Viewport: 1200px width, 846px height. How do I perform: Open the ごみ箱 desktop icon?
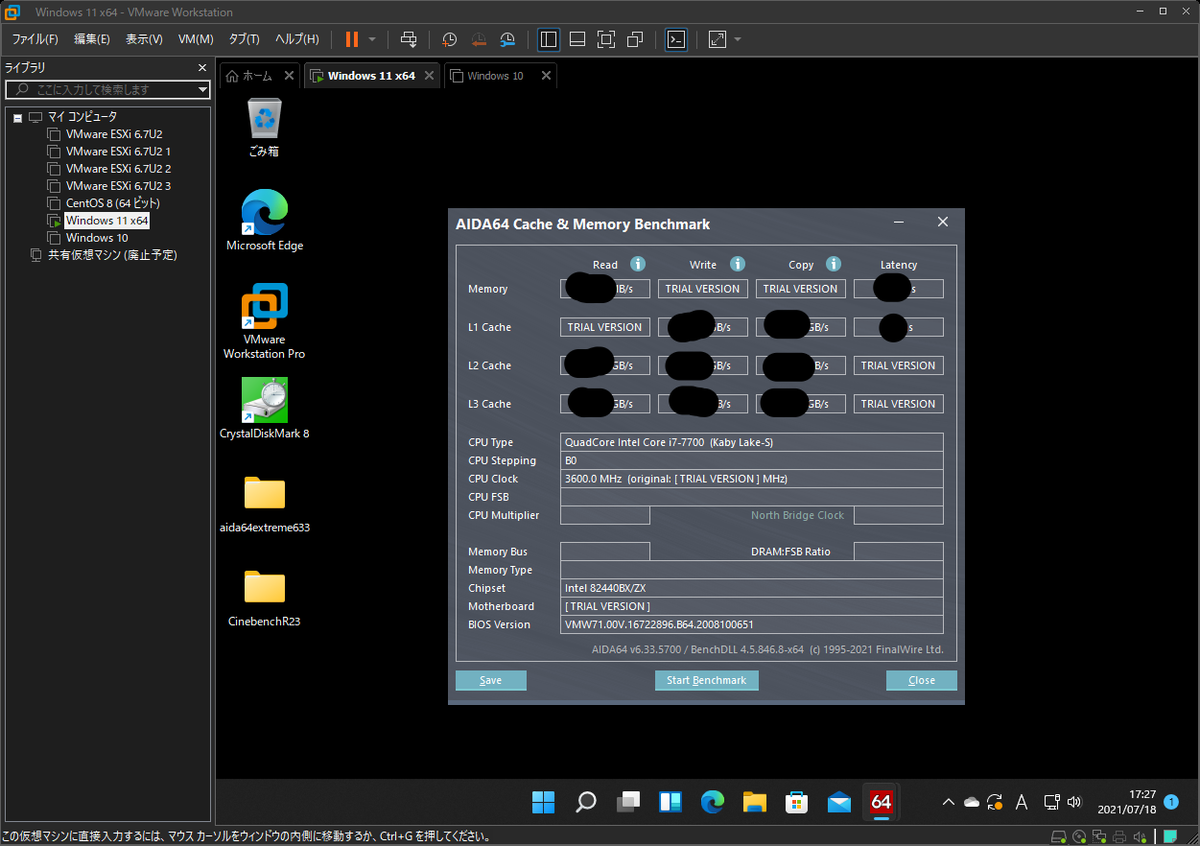tap(264, 128)
